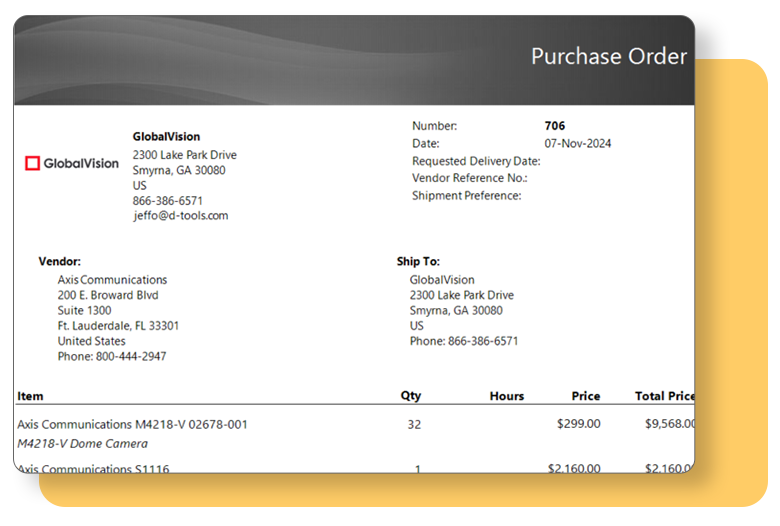Click the 'Shipment Preference:' label

(467, 196)
